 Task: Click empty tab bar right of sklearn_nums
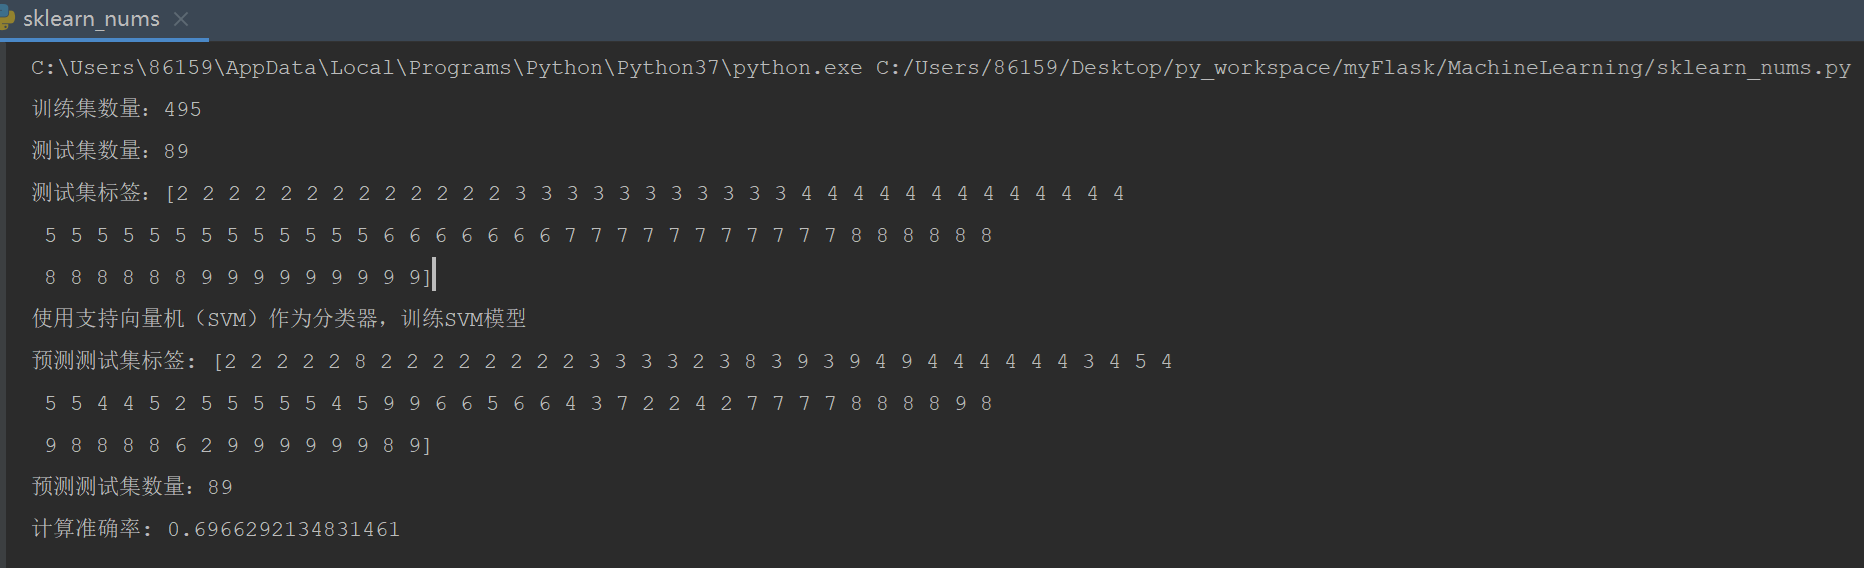[x=1000, y=19]
